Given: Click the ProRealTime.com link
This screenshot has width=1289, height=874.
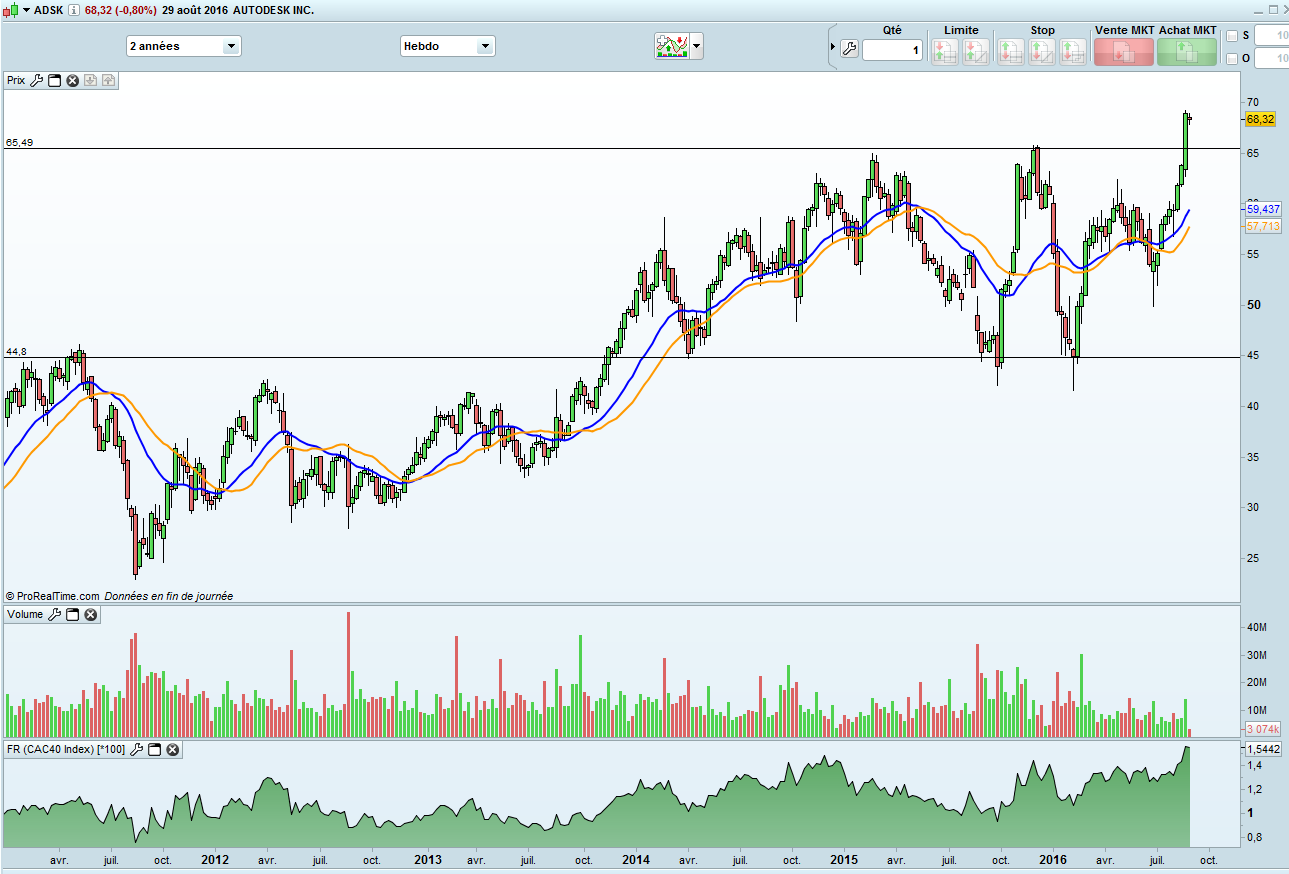Looking at the screenshot, I should pyautogui.click(x=57, y=596).
